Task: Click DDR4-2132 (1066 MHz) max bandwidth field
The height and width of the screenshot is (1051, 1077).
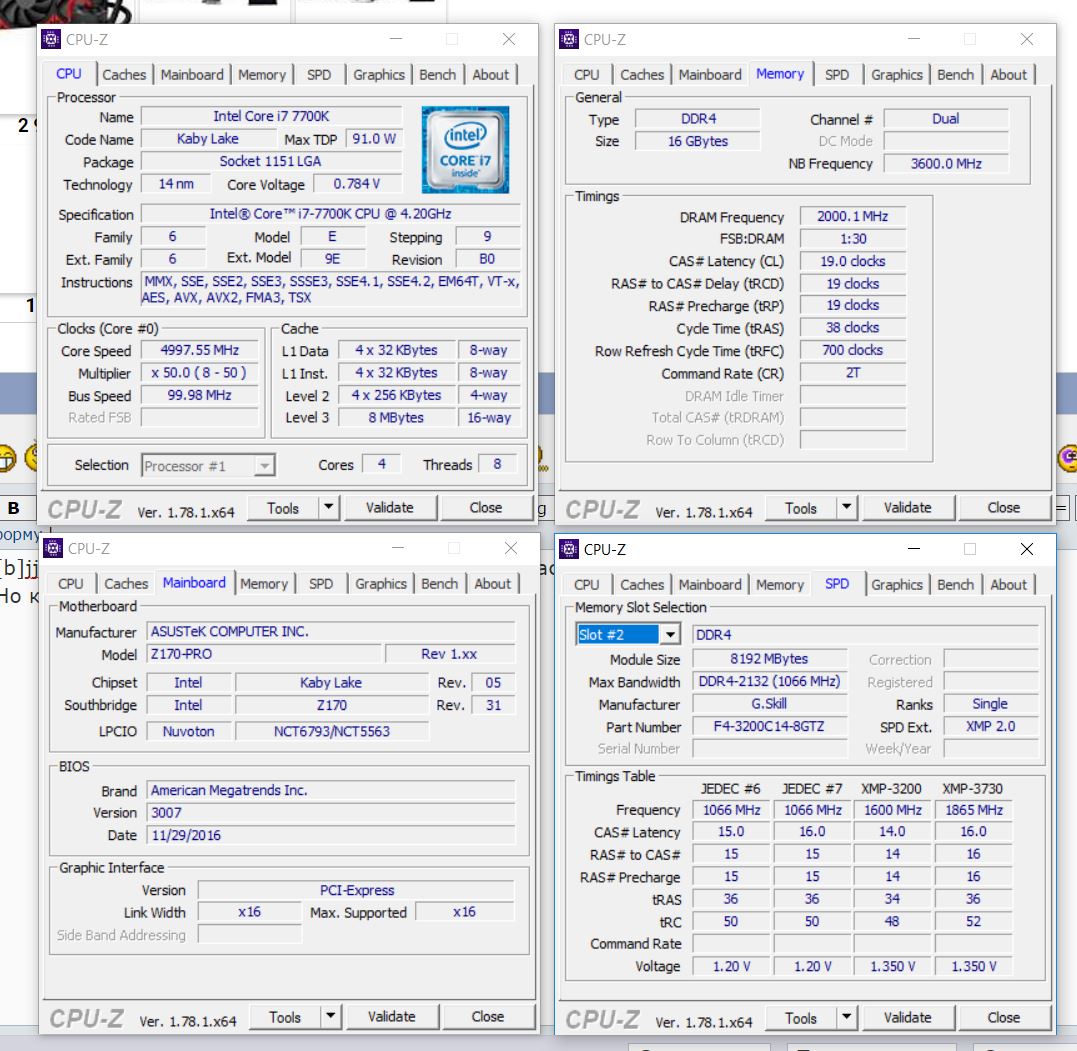Action: [769, 681]
